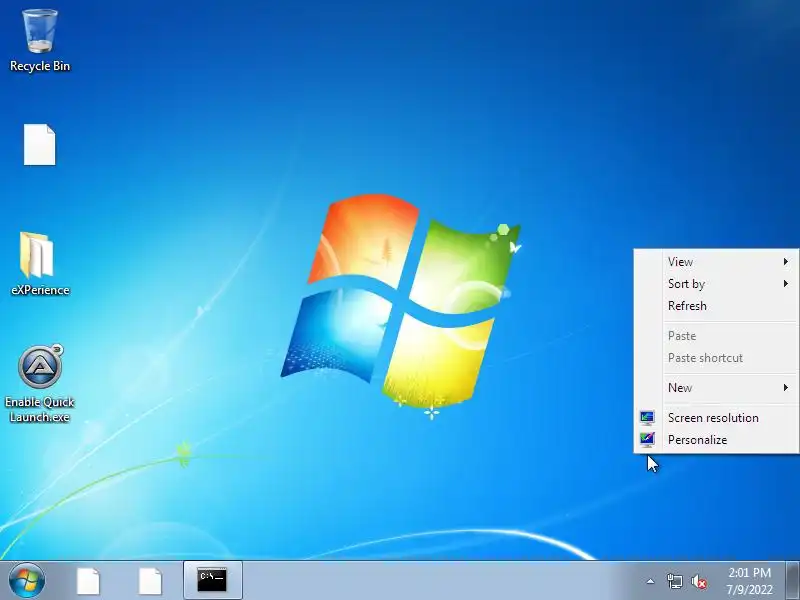The width and height of the screenshot is (800, 600).
Task: Show hidden tray icons arrow
Action: (650, 581)
